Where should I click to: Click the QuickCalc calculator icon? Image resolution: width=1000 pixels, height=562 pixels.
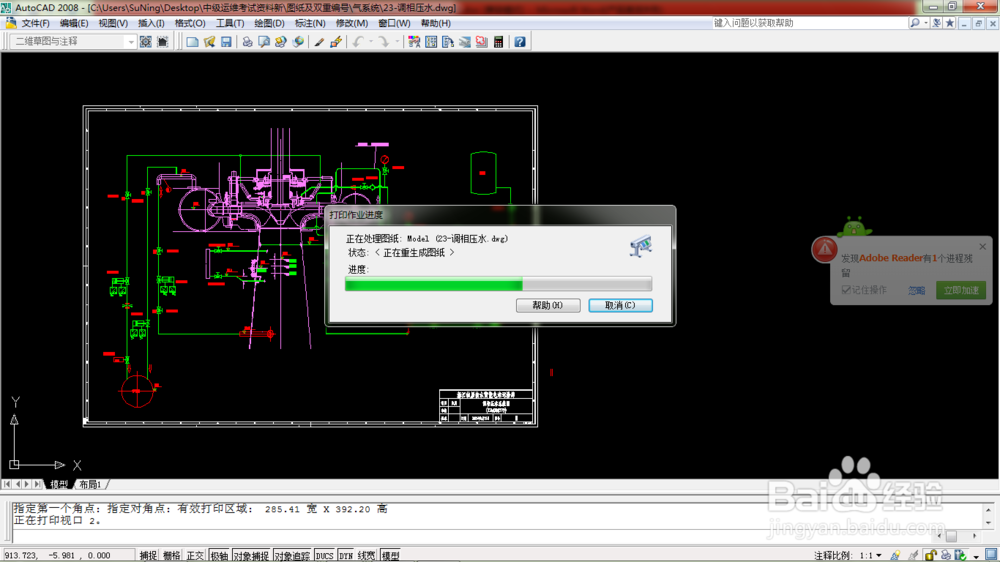[499, 42]
